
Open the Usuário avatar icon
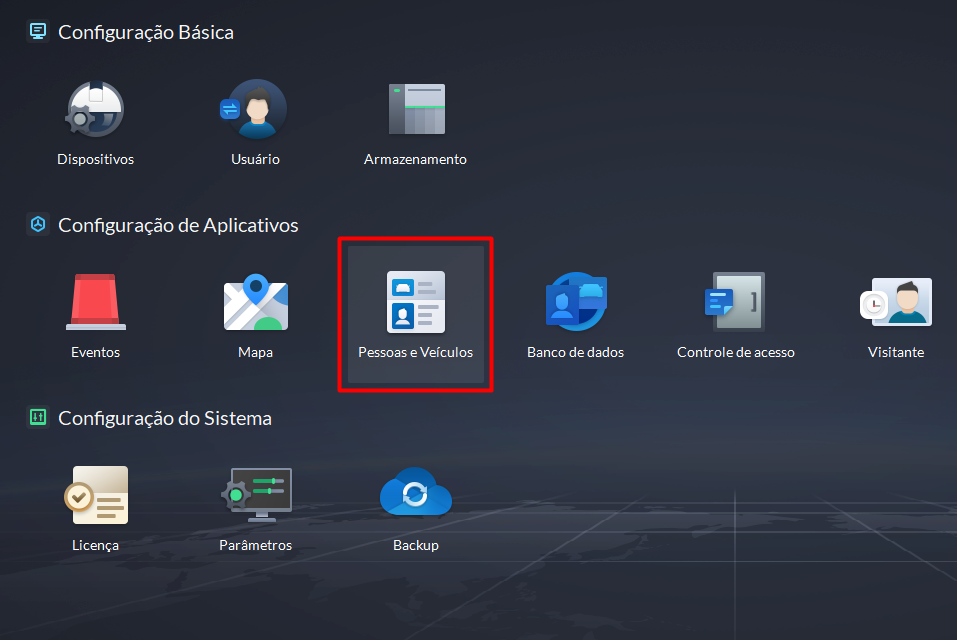tap(255, 109)
